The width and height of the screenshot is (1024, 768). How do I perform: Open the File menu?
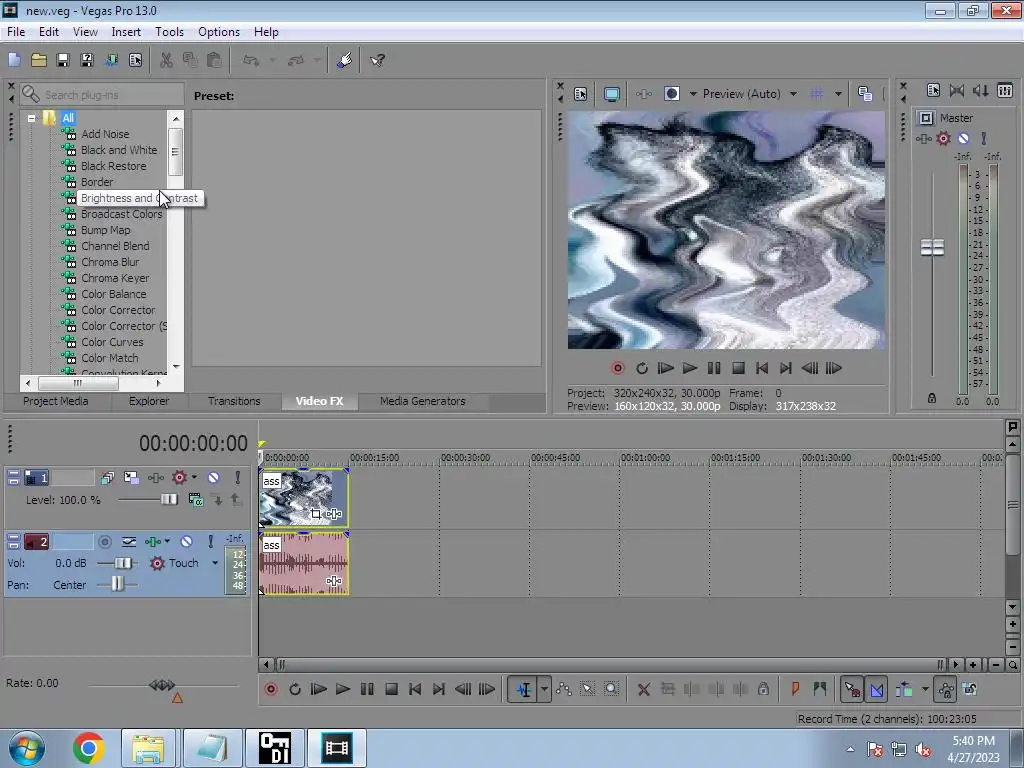coord(16,32)
